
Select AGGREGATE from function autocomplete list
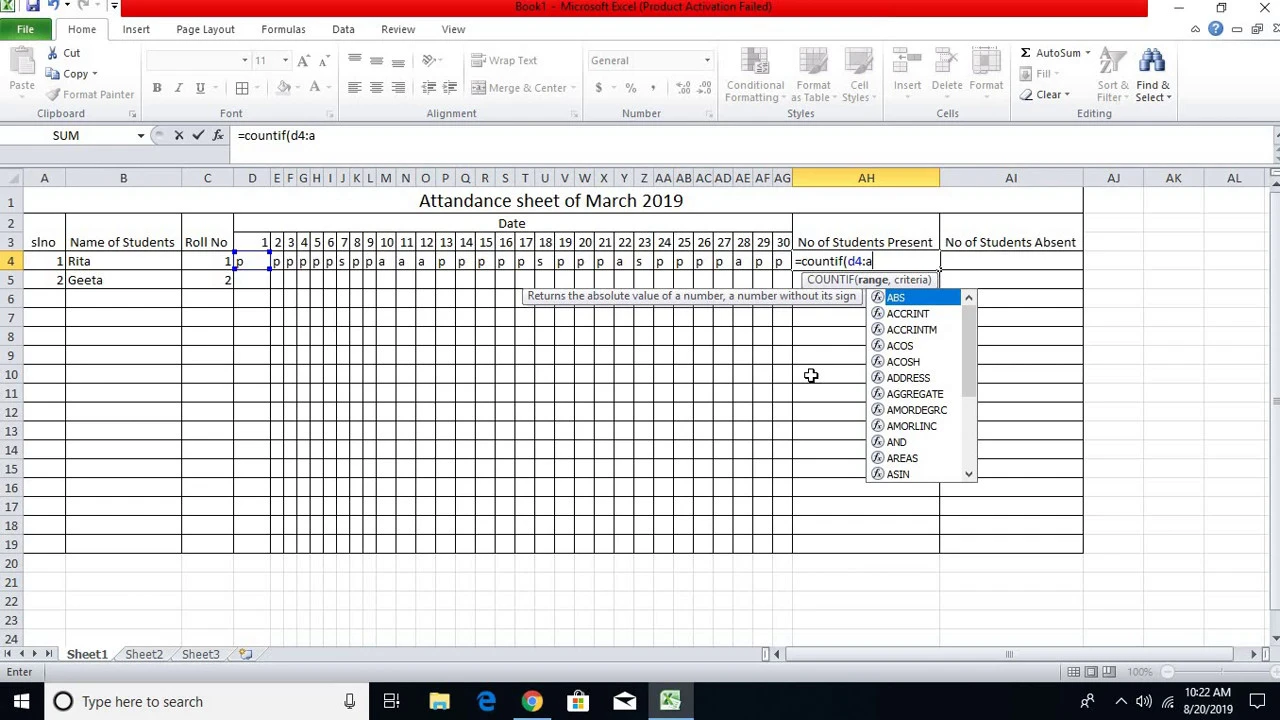tap(914, 394)
